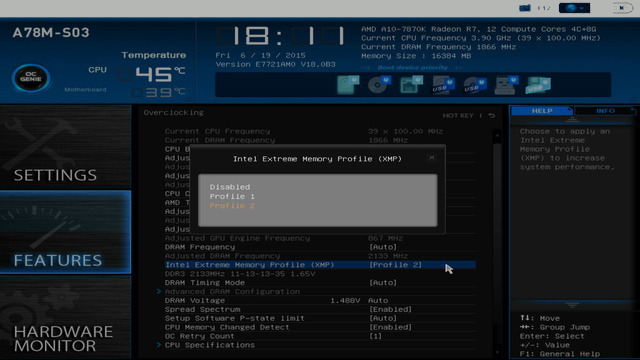Click the 18:11 system clock
The height and width of the screenshot is (360, 640).
(281, 36)
